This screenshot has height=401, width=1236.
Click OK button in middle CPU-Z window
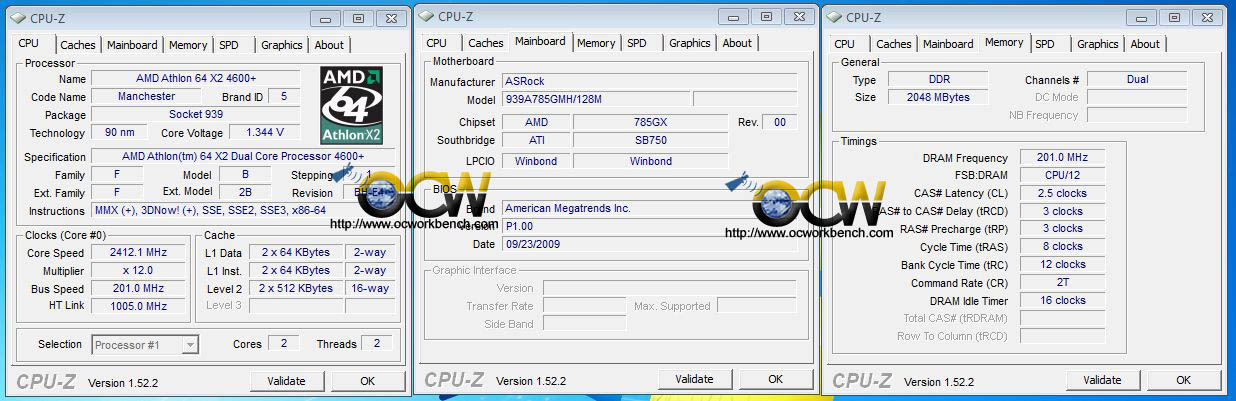tap(775, 379)
